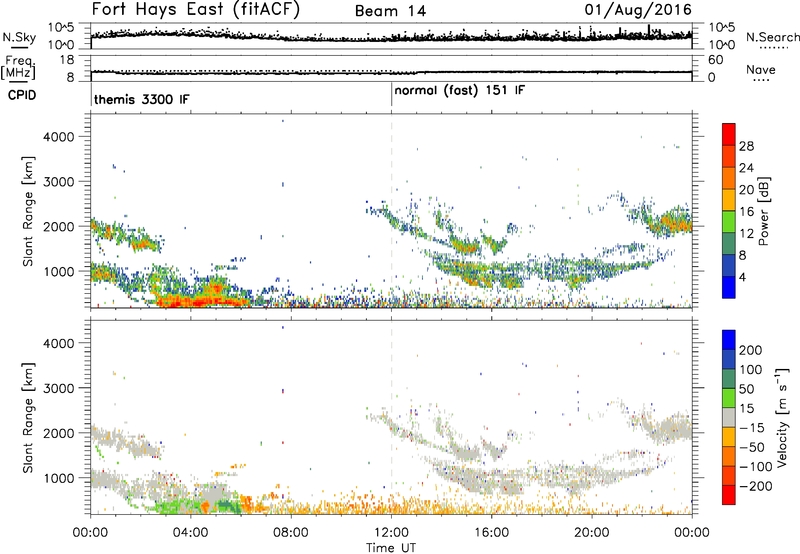This screenshot has width=800, height=554.
Task: Click the '50' velocity scale value
Action: click(746, 389)
